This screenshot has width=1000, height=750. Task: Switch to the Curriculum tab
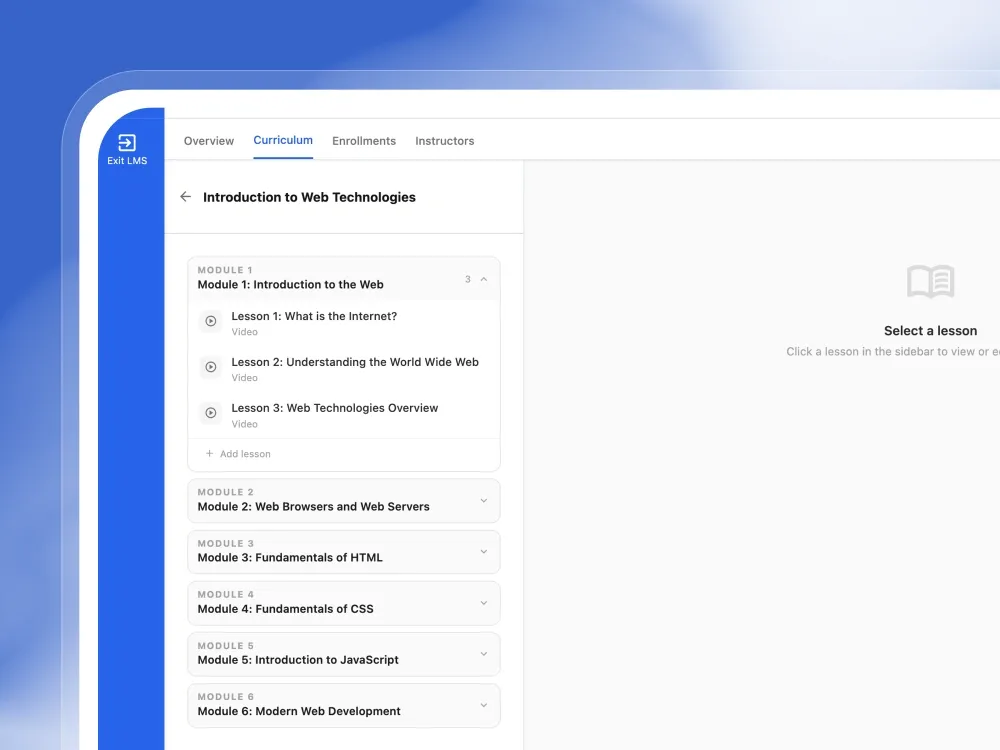(283, 140)
